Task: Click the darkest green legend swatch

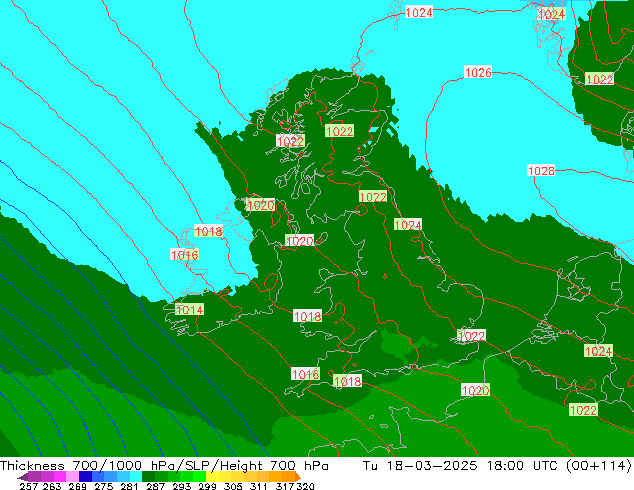Action: click(x=148, y=476)
